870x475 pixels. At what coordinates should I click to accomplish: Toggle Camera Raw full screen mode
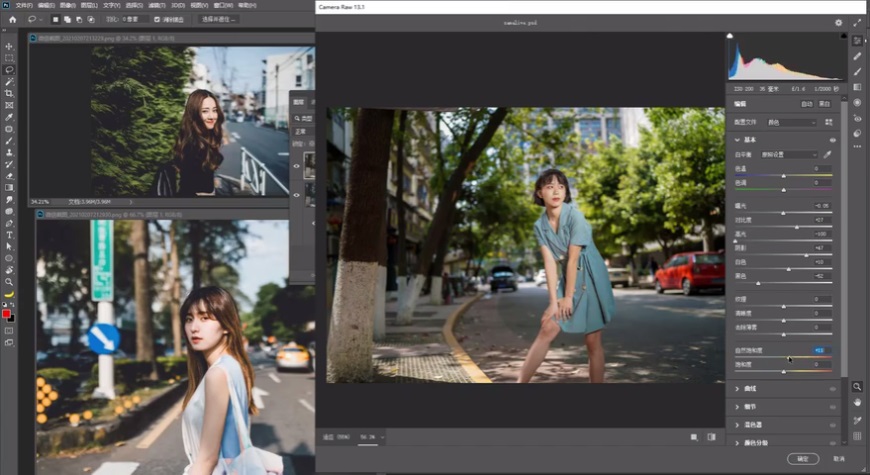click(x=857, y=22)
